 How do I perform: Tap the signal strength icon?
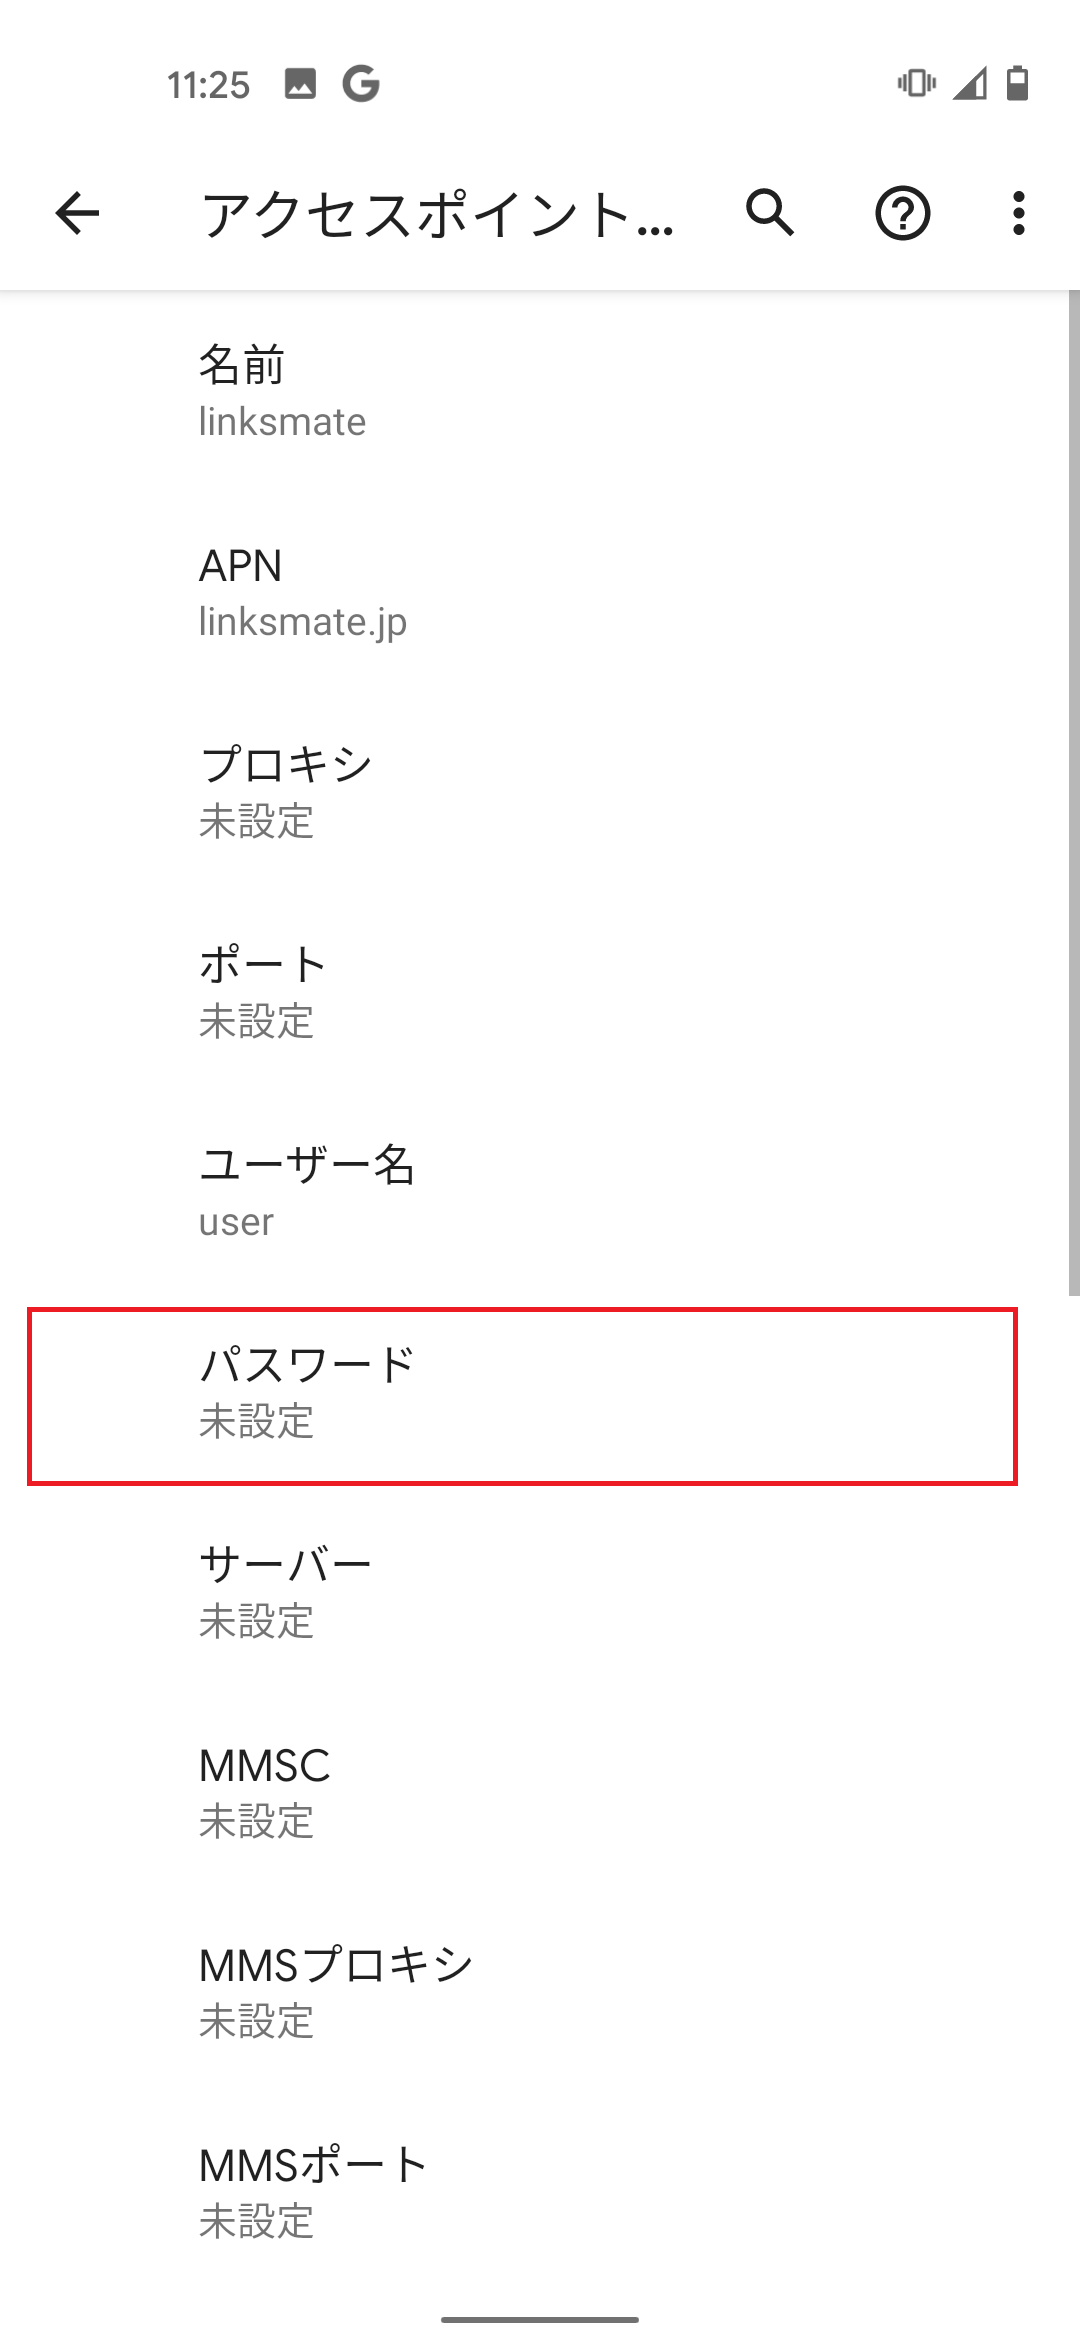point(967,85)
